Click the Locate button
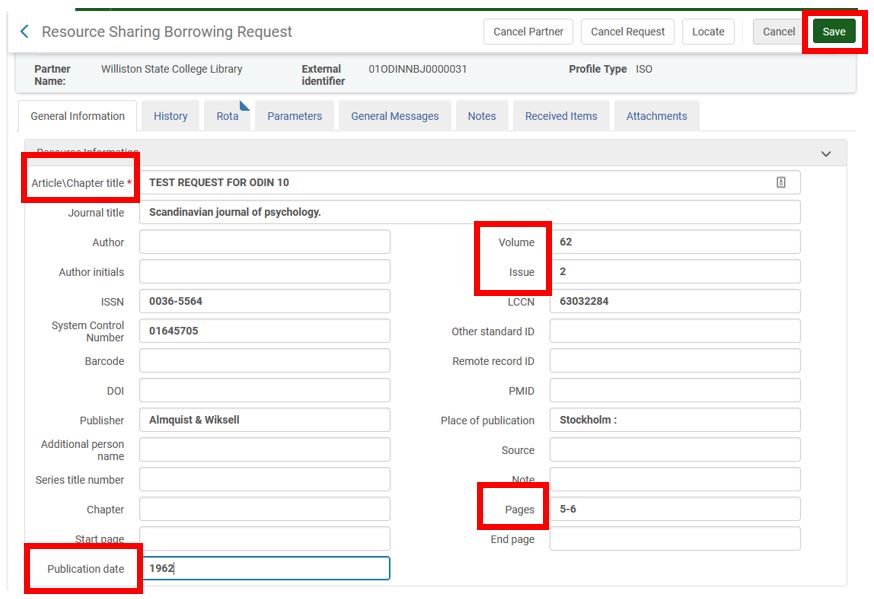Viewport: 874px width, 599px height. (x=708, y=31)
